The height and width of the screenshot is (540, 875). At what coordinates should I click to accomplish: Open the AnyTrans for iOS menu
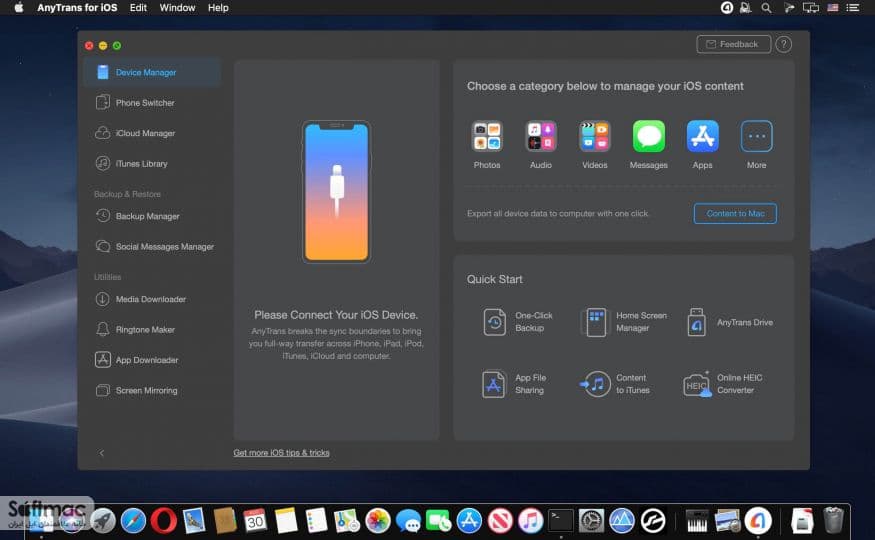(77, 8)
